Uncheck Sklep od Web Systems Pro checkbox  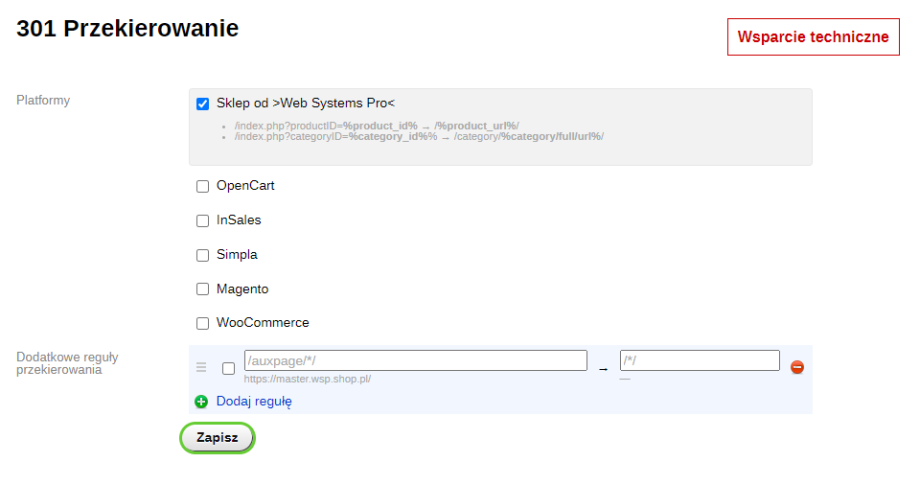point(203,104)
